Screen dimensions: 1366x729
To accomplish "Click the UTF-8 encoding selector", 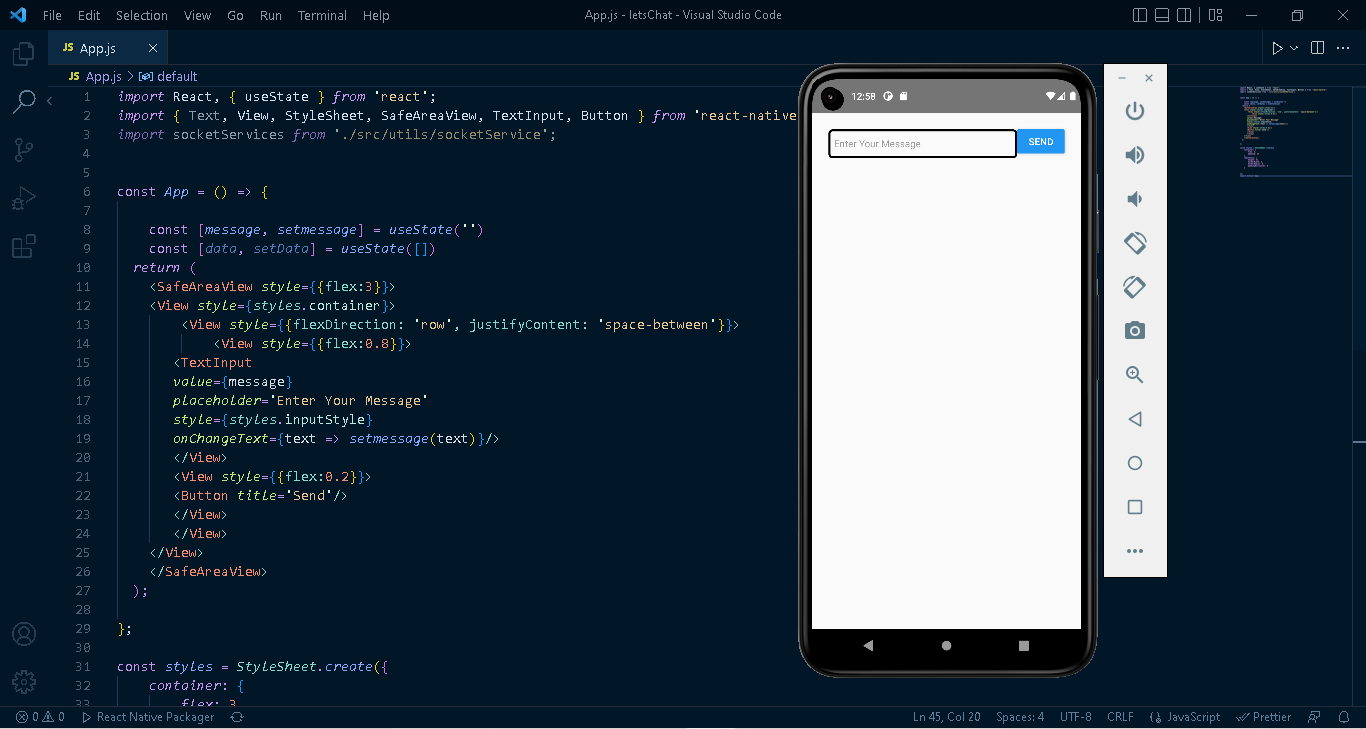I will coord(1075,717).
